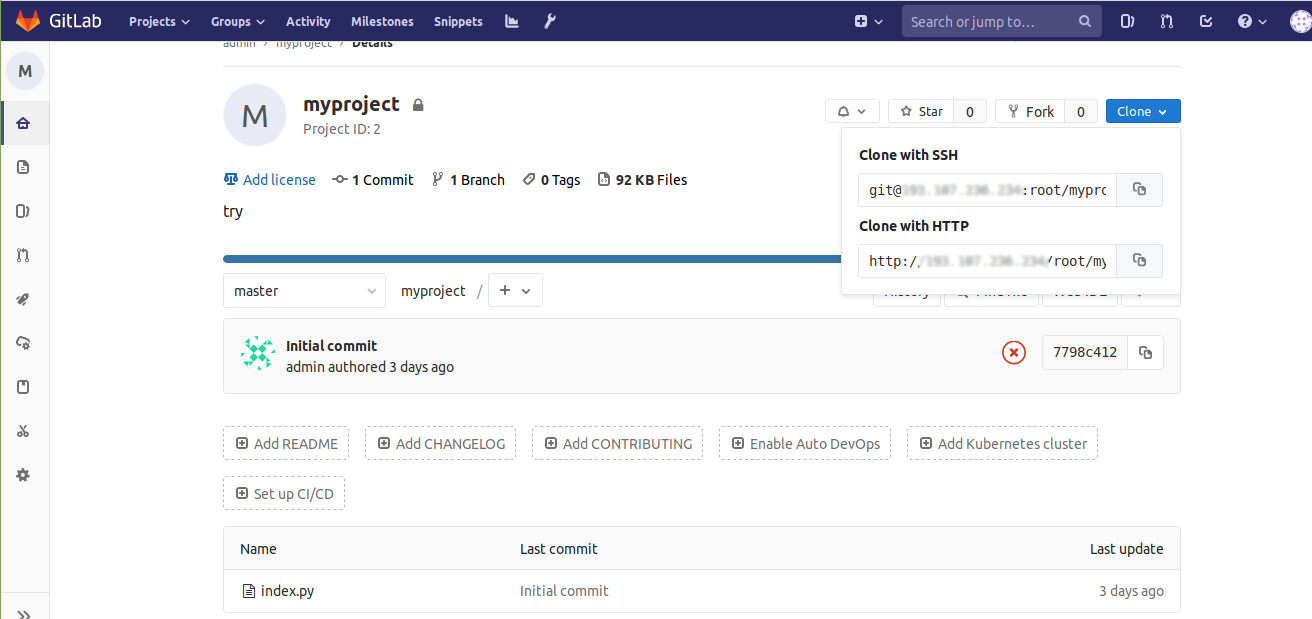Open the plus add-file dropdown
This screenshot has height=619, width=1312.
[x=515, y=291]
